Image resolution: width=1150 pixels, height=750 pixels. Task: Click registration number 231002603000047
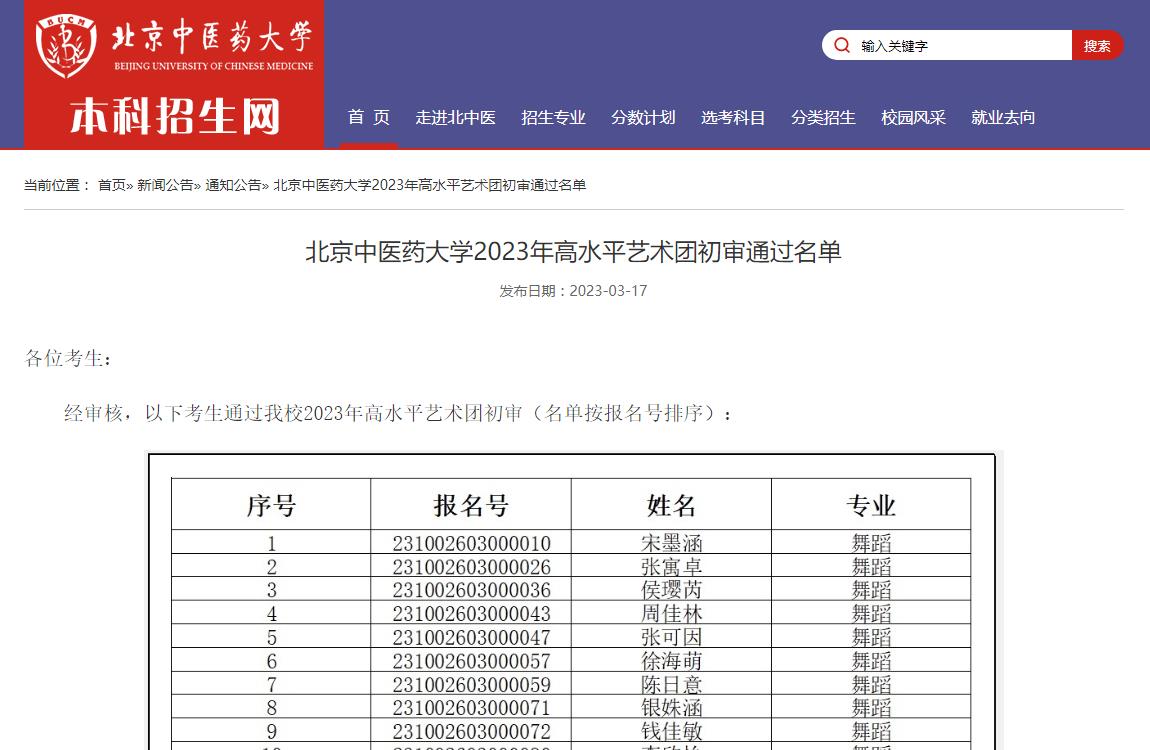[x=472, y=637]
